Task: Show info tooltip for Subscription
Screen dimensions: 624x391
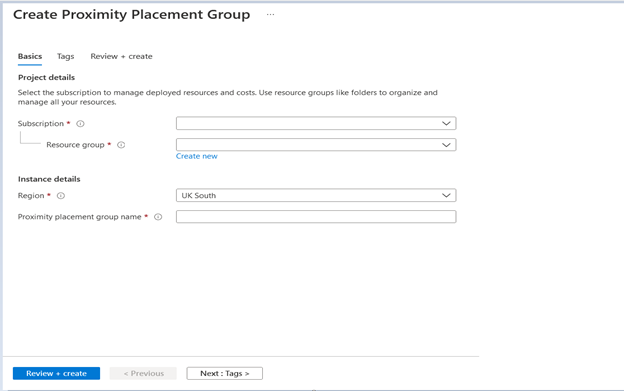Action: (x=80, y=124)
